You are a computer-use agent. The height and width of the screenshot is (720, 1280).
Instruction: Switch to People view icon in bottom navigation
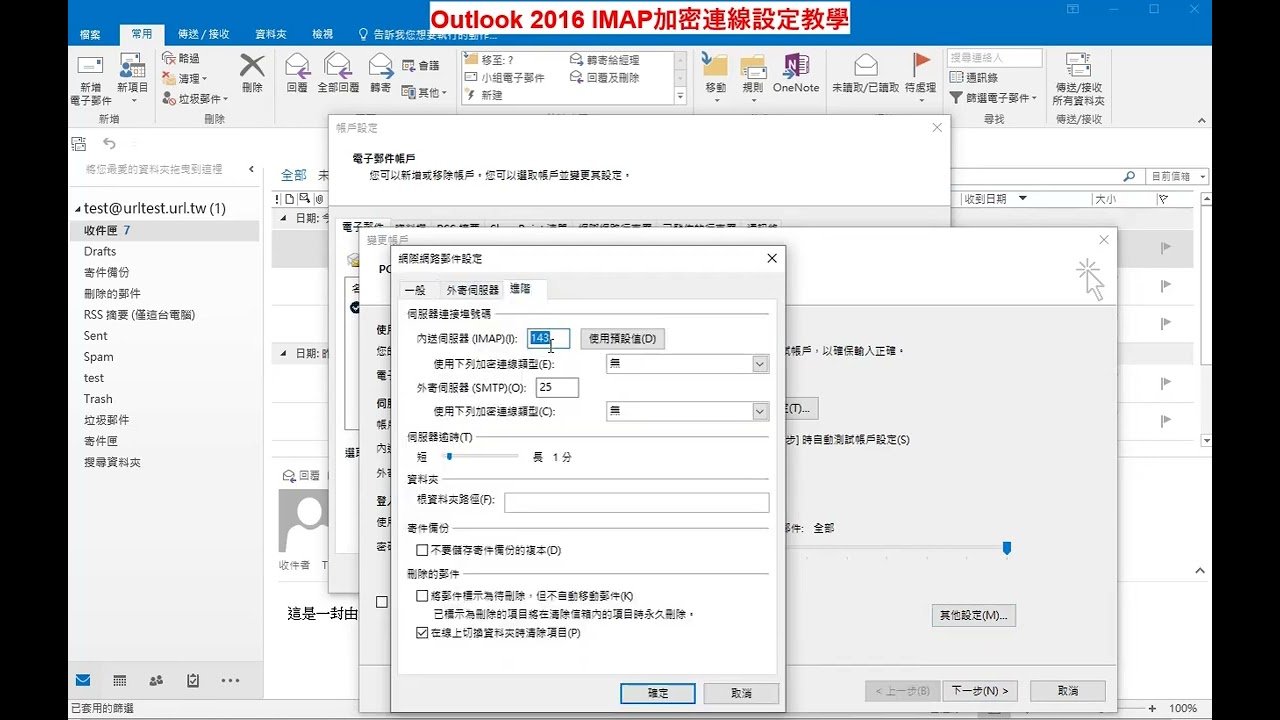156,680
